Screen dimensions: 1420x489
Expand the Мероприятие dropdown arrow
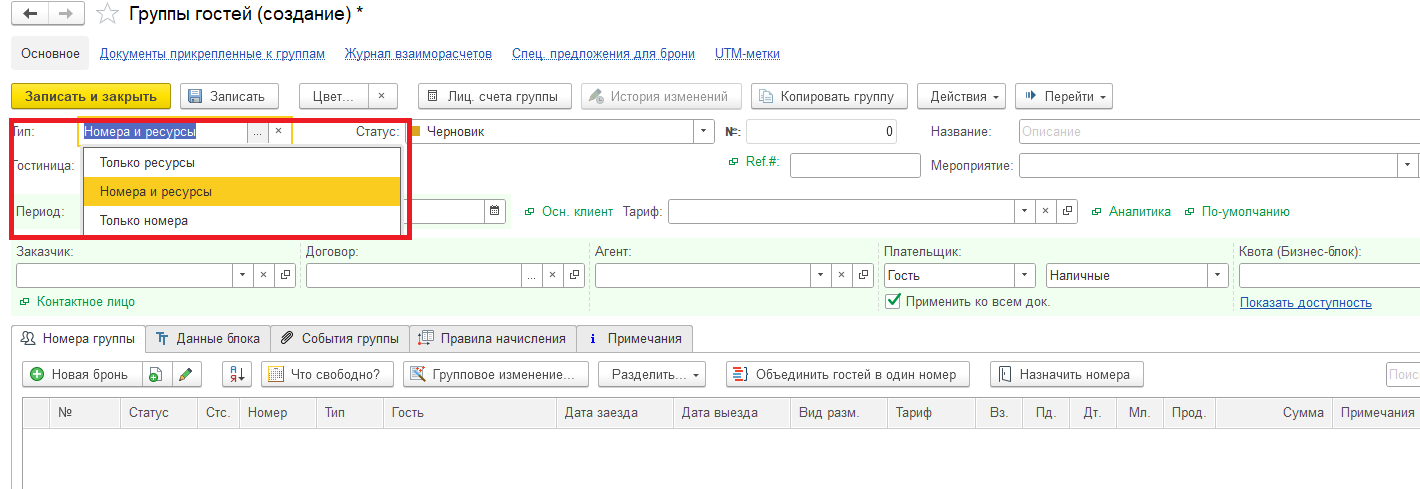[1409, 165]
